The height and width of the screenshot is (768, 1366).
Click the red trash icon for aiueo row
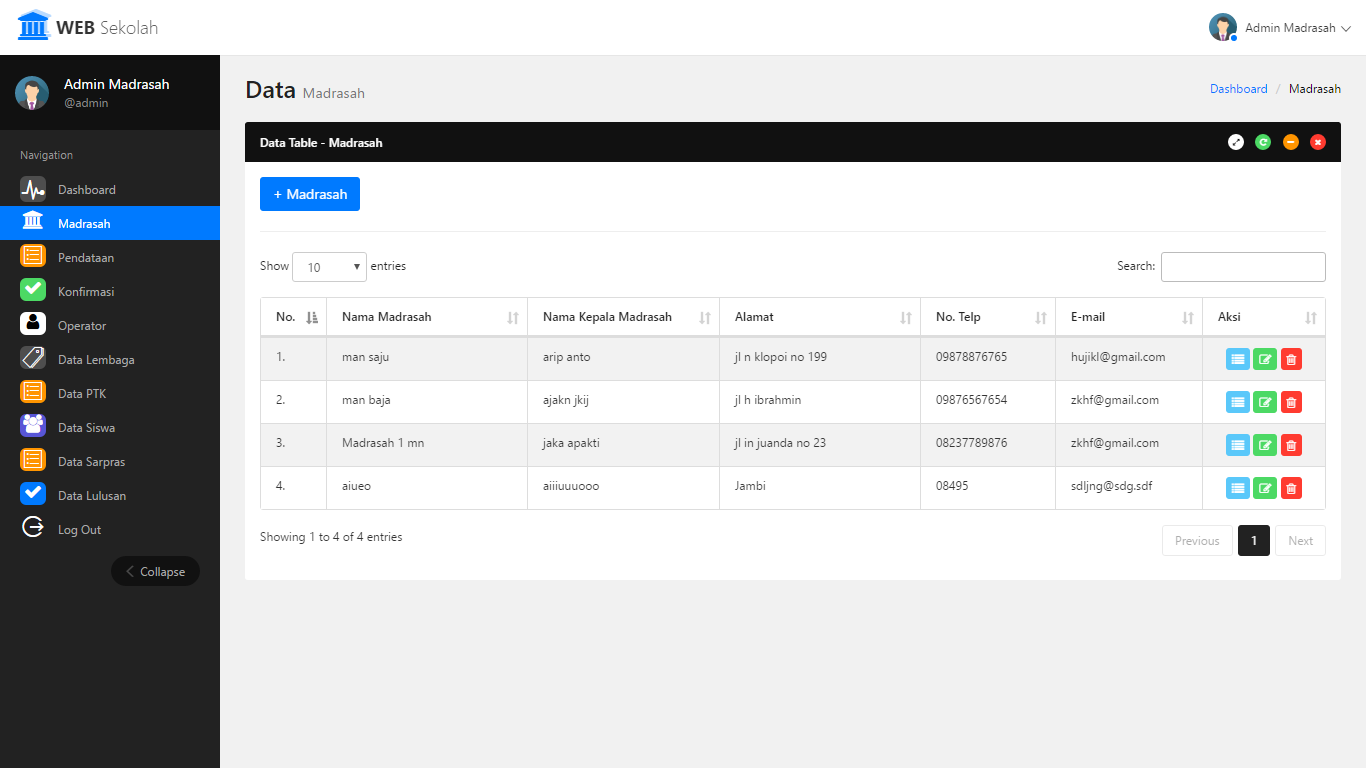(1291, 488)
